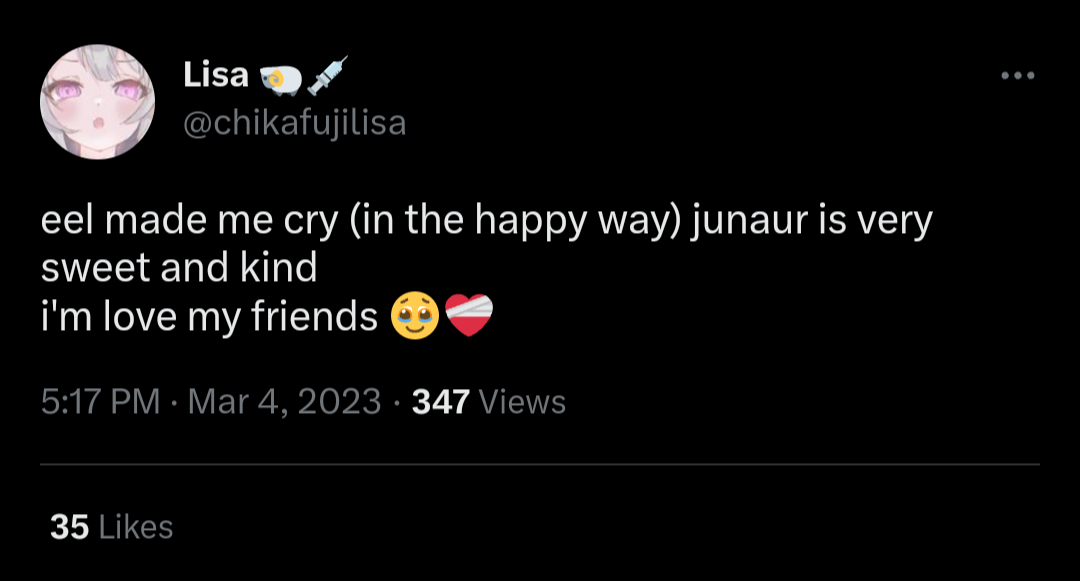Click the word Views after 347
This screenshot has height=581, width=1080.
coord(521,402)
